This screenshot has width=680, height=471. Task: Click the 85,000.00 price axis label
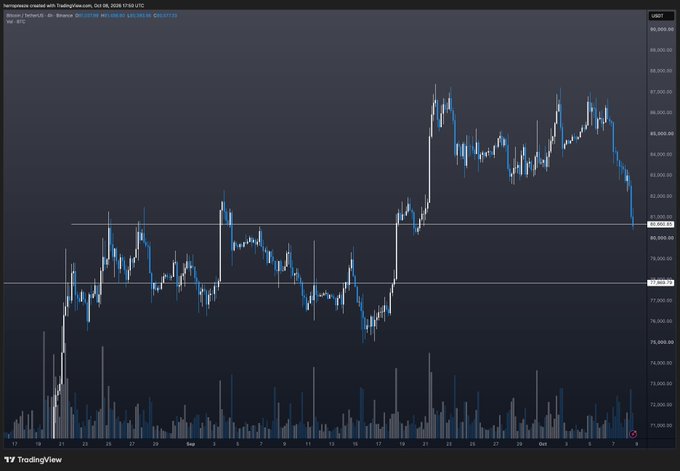point(661,134)
